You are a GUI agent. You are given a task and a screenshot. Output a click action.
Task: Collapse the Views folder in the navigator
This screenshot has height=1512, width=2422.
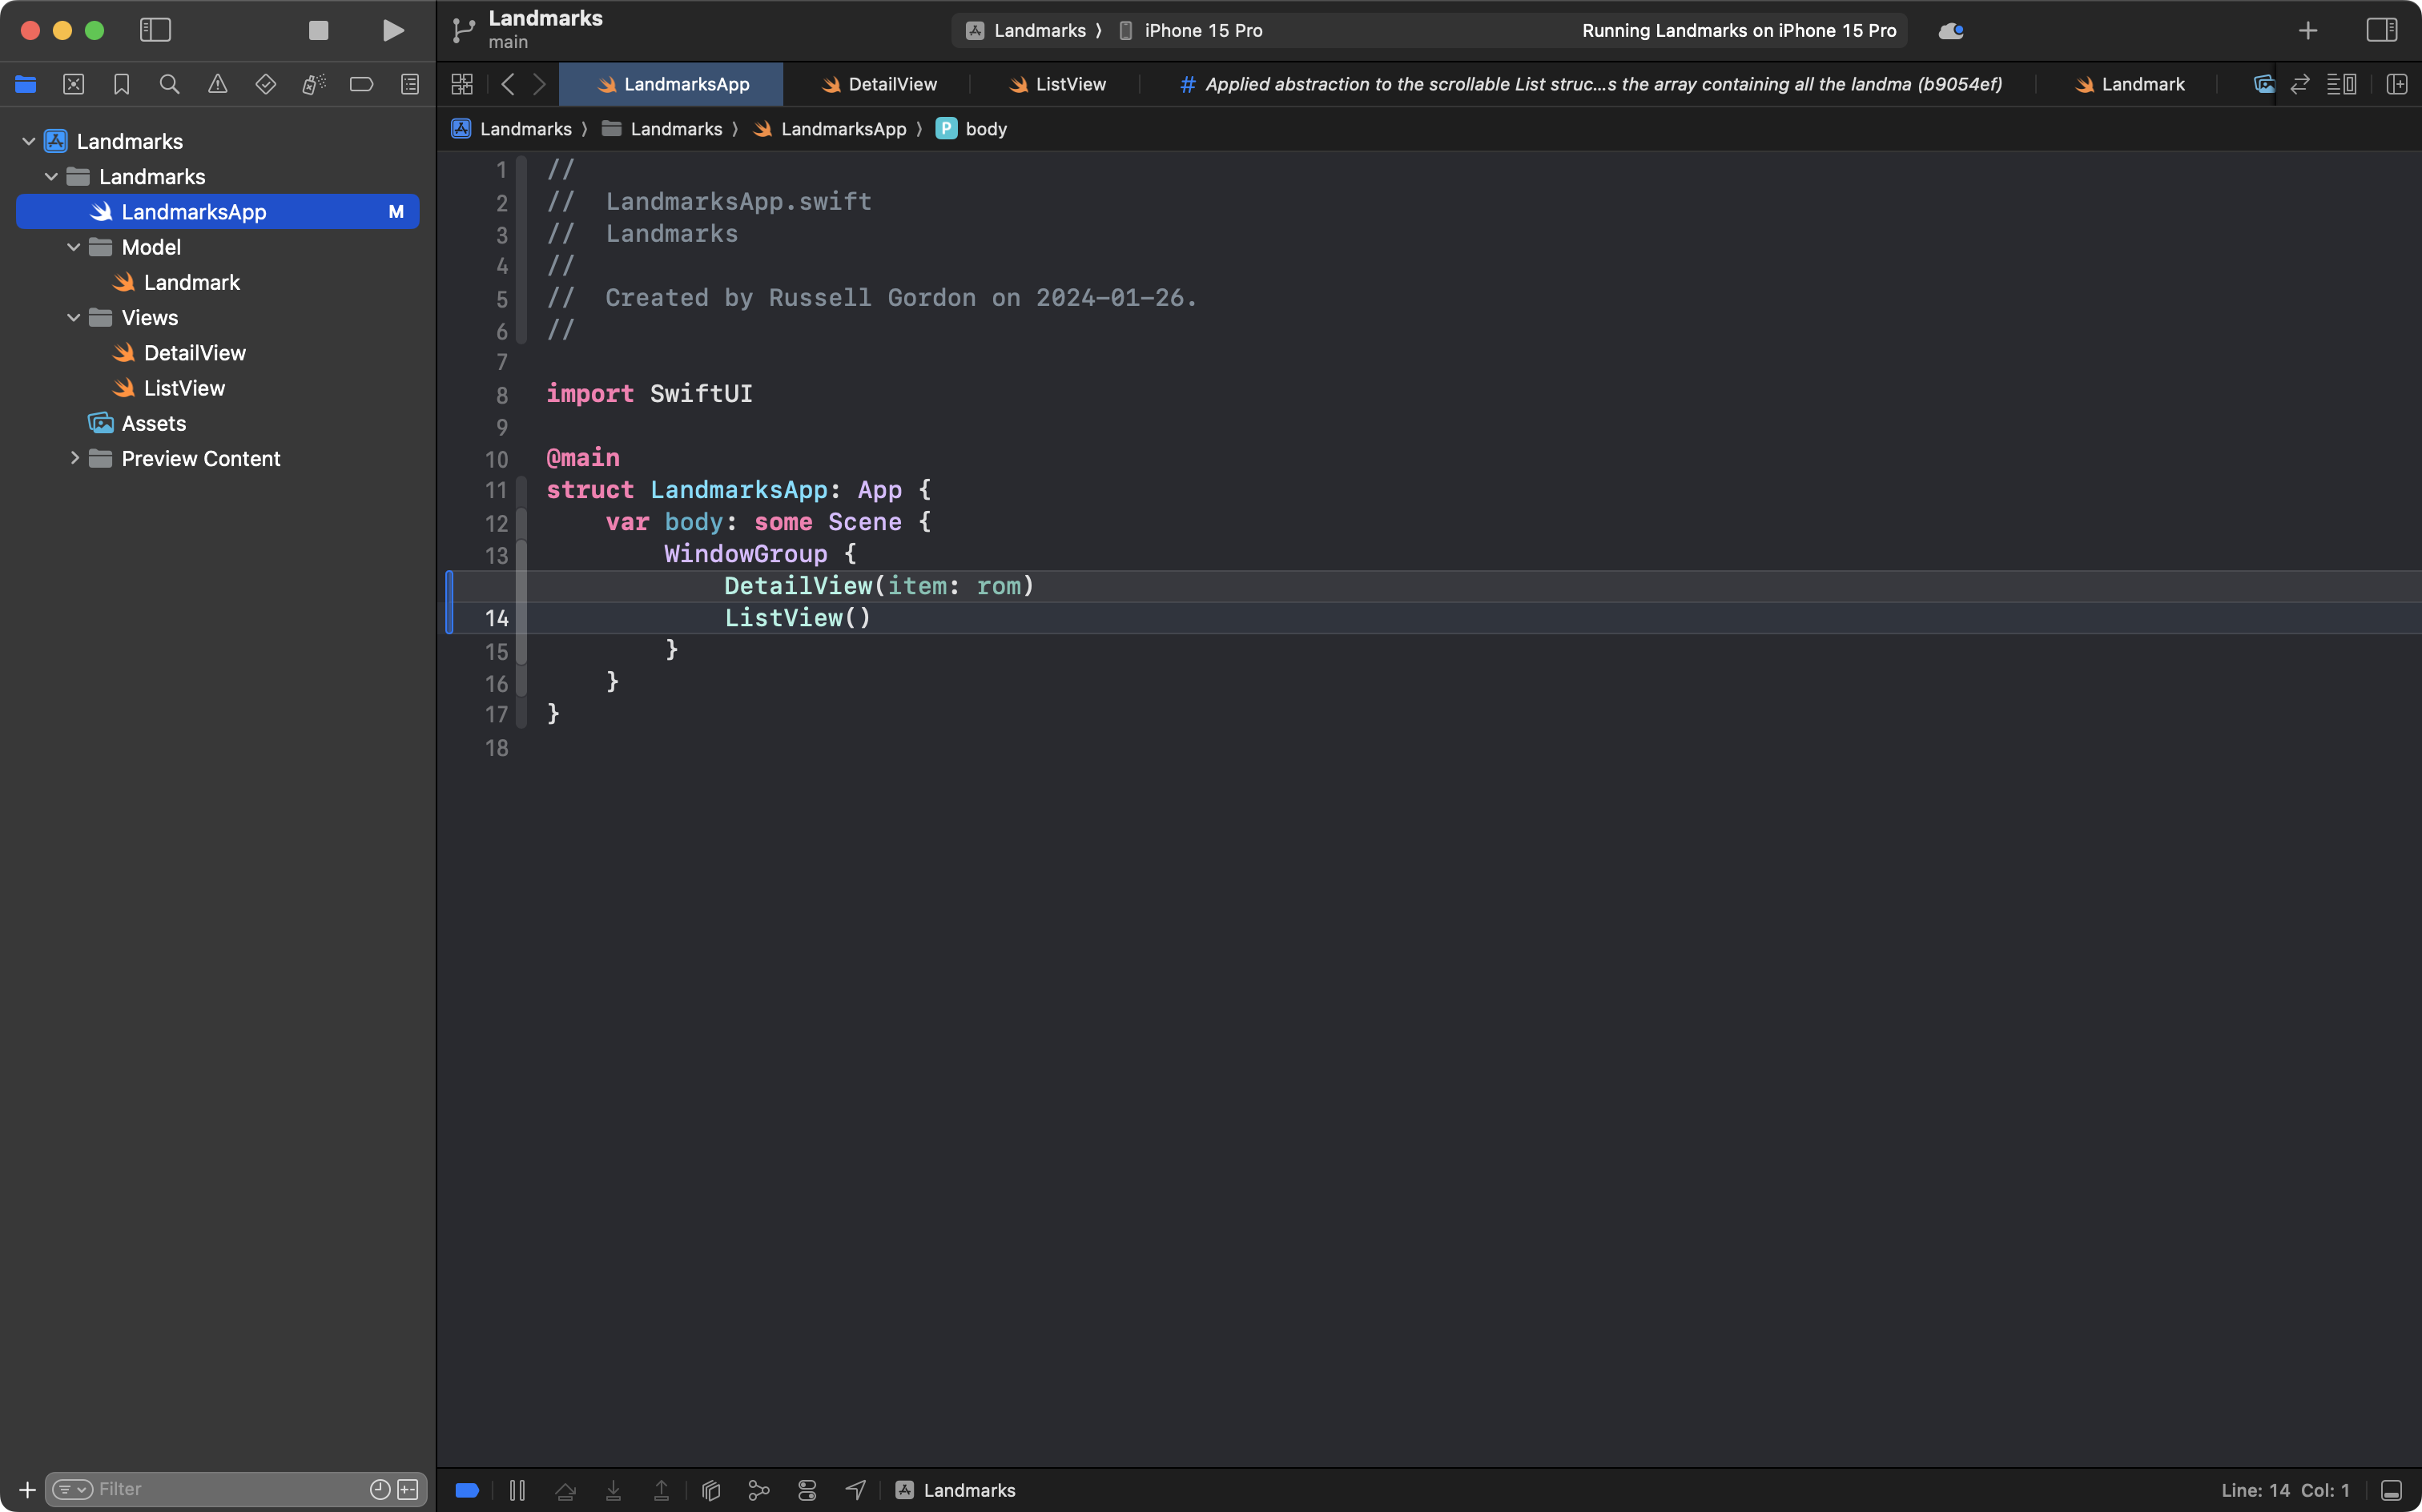point(73,317)
